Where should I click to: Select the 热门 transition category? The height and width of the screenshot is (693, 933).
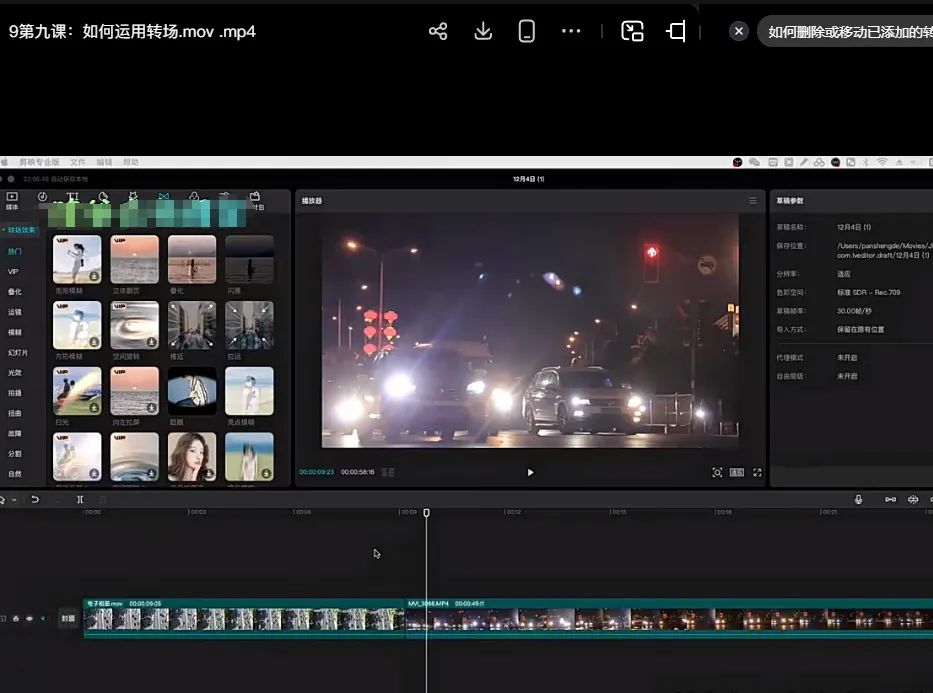click(x=15, y=251)
